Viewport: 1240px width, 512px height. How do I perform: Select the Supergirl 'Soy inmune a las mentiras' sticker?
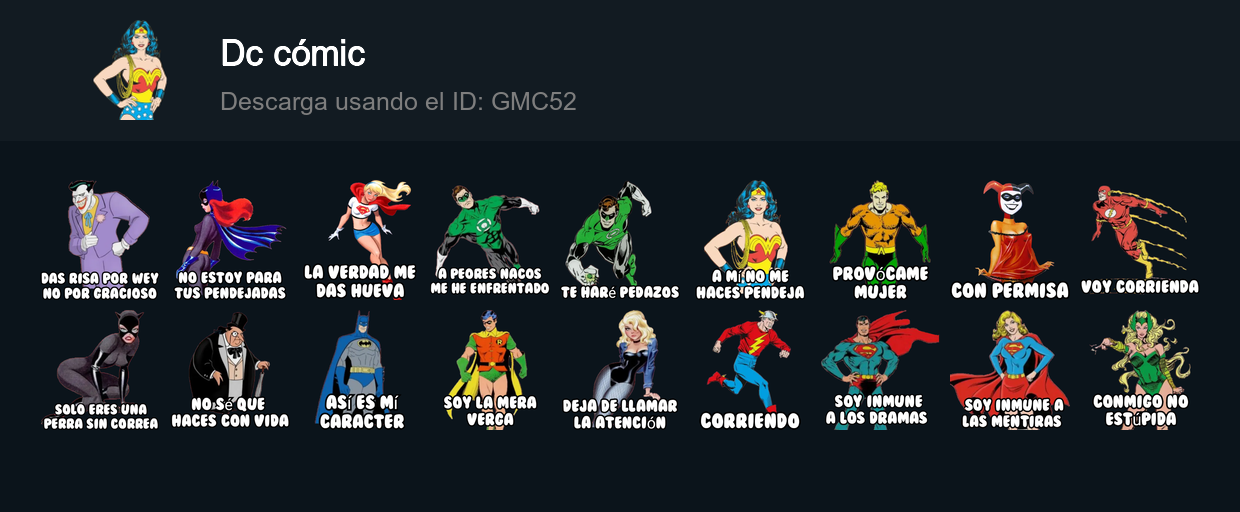[x=1010, y=371]
